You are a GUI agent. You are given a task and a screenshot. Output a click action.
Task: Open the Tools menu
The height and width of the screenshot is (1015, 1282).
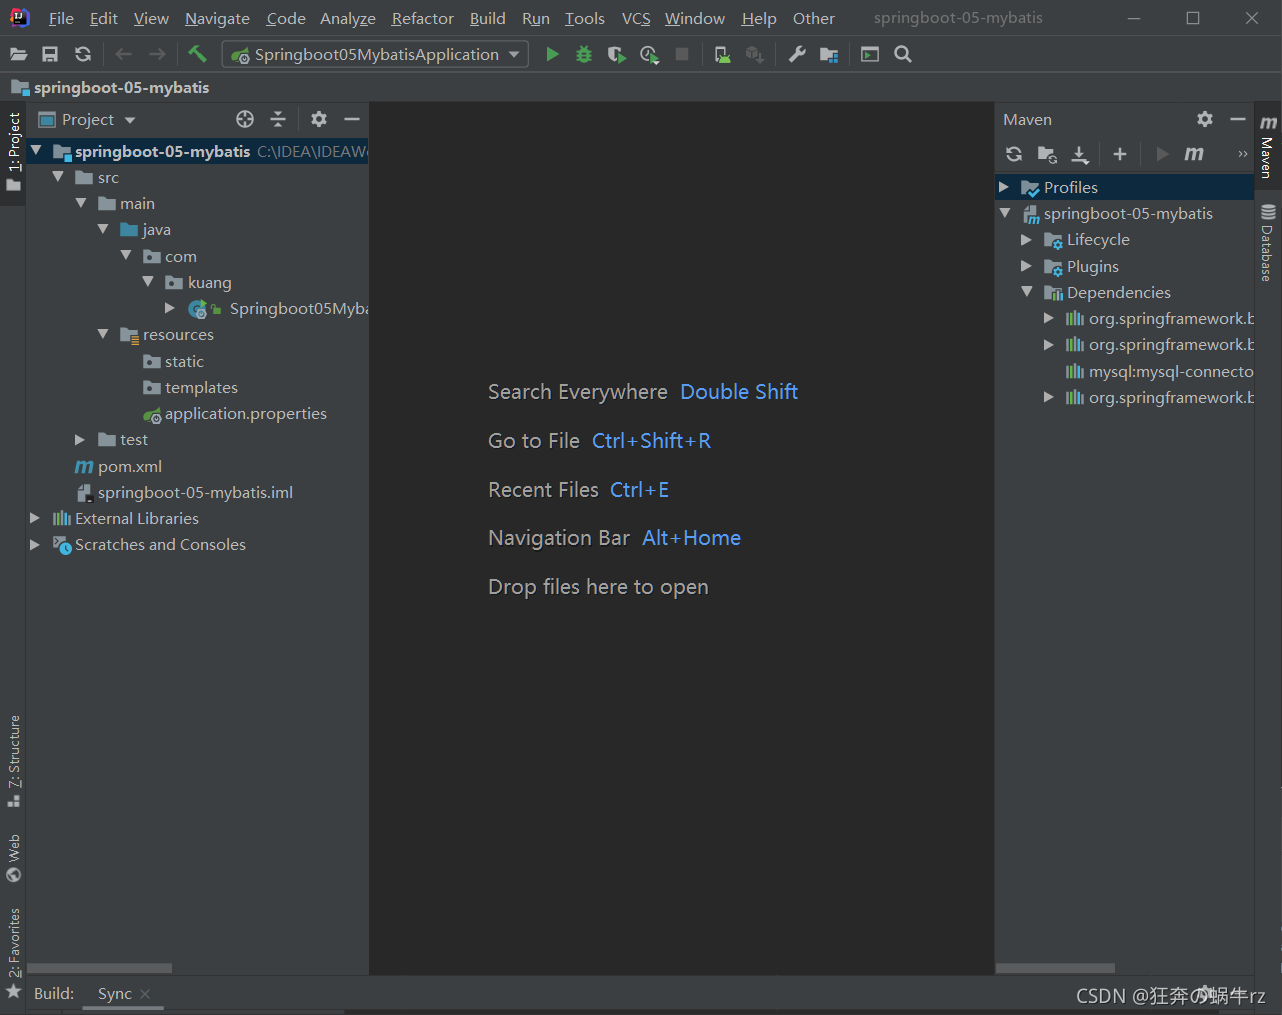[584, 18]
